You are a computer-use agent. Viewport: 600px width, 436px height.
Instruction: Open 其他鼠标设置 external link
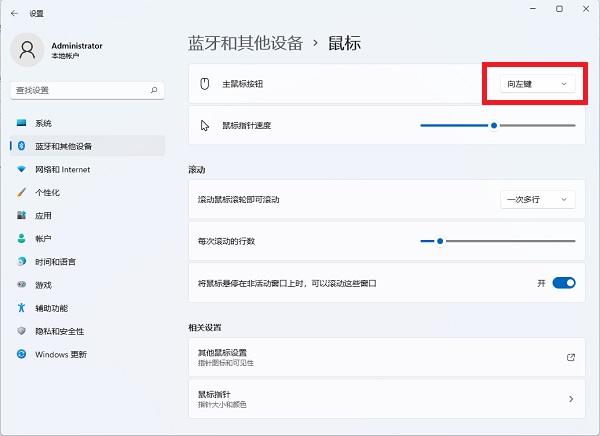pos(571,357)
